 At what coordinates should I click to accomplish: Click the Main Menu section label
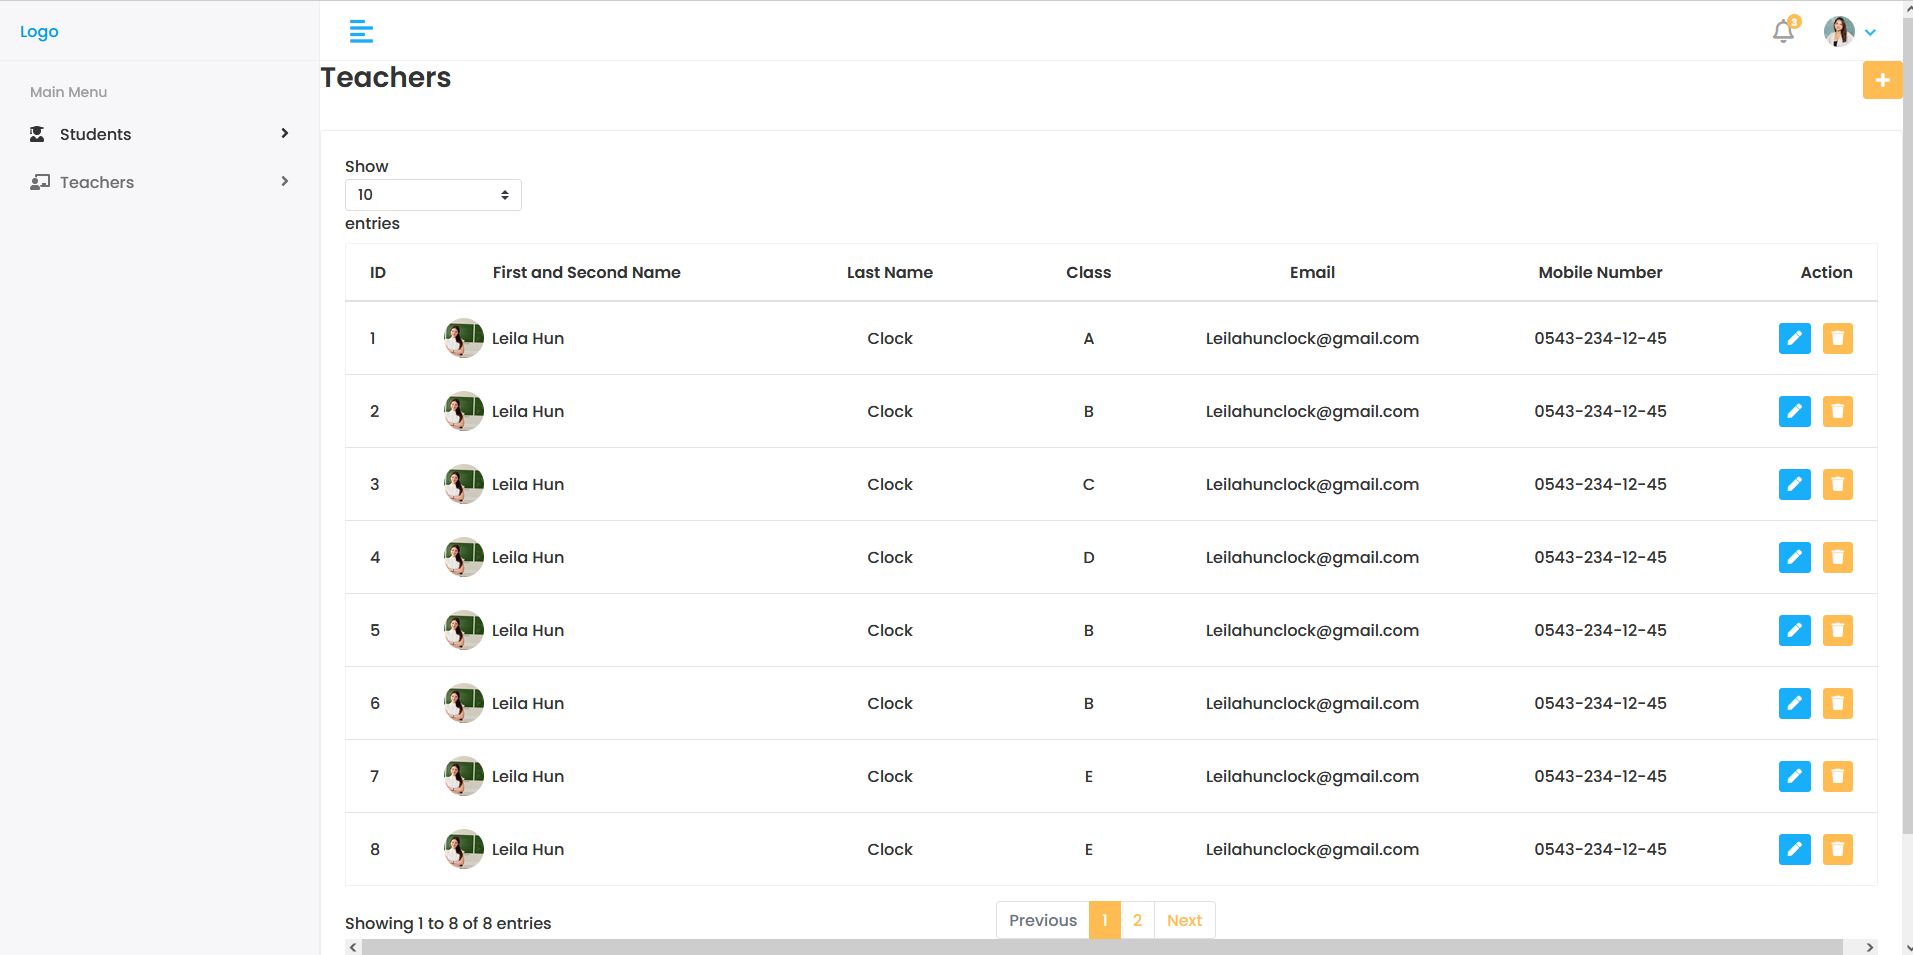(68, 92)
